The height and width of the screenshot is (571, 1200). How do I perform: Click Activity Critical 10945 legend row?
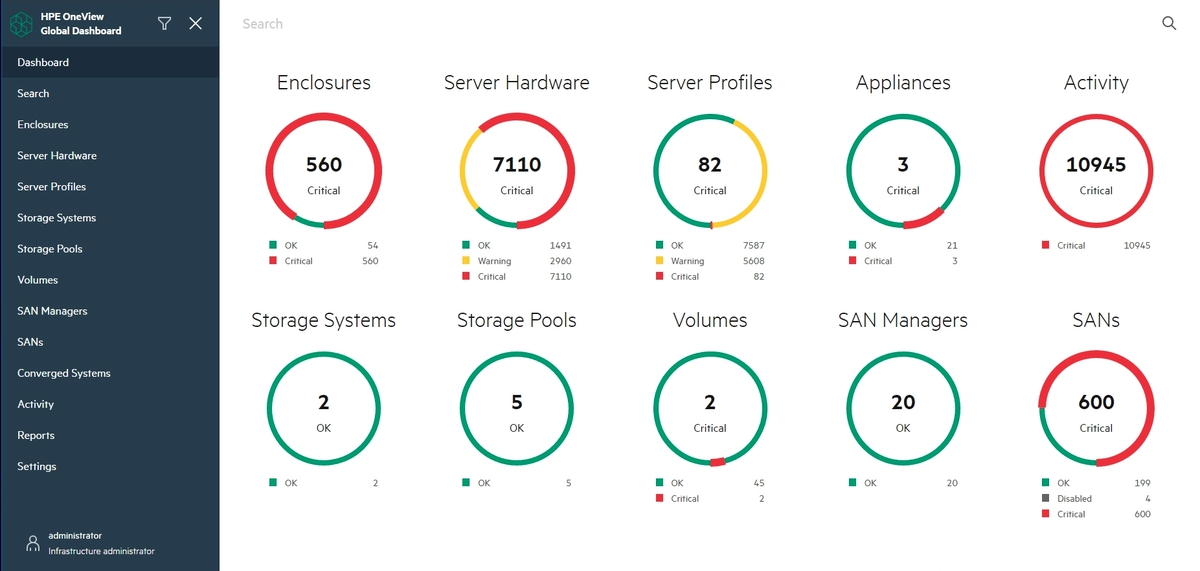pos(1096,245)
